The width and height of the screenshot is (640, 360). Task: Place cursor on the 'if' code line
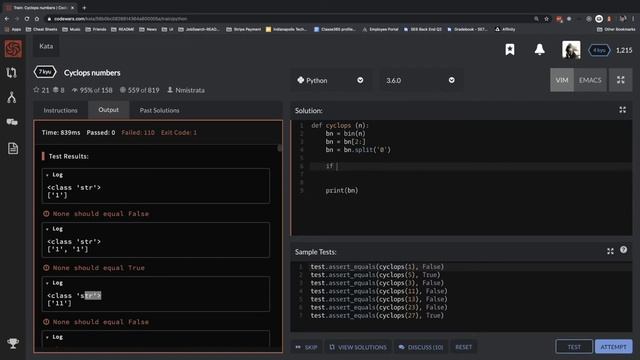[x=471, y=166]
